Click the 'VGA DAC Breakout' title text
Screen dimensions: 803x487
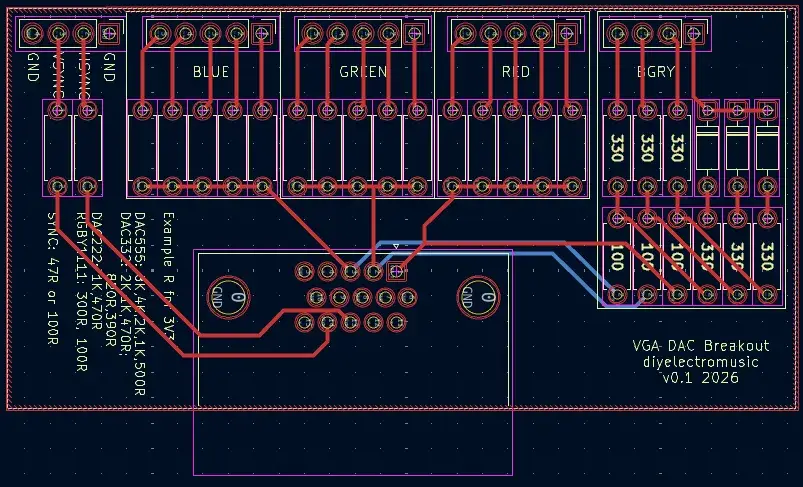point(701,346)
